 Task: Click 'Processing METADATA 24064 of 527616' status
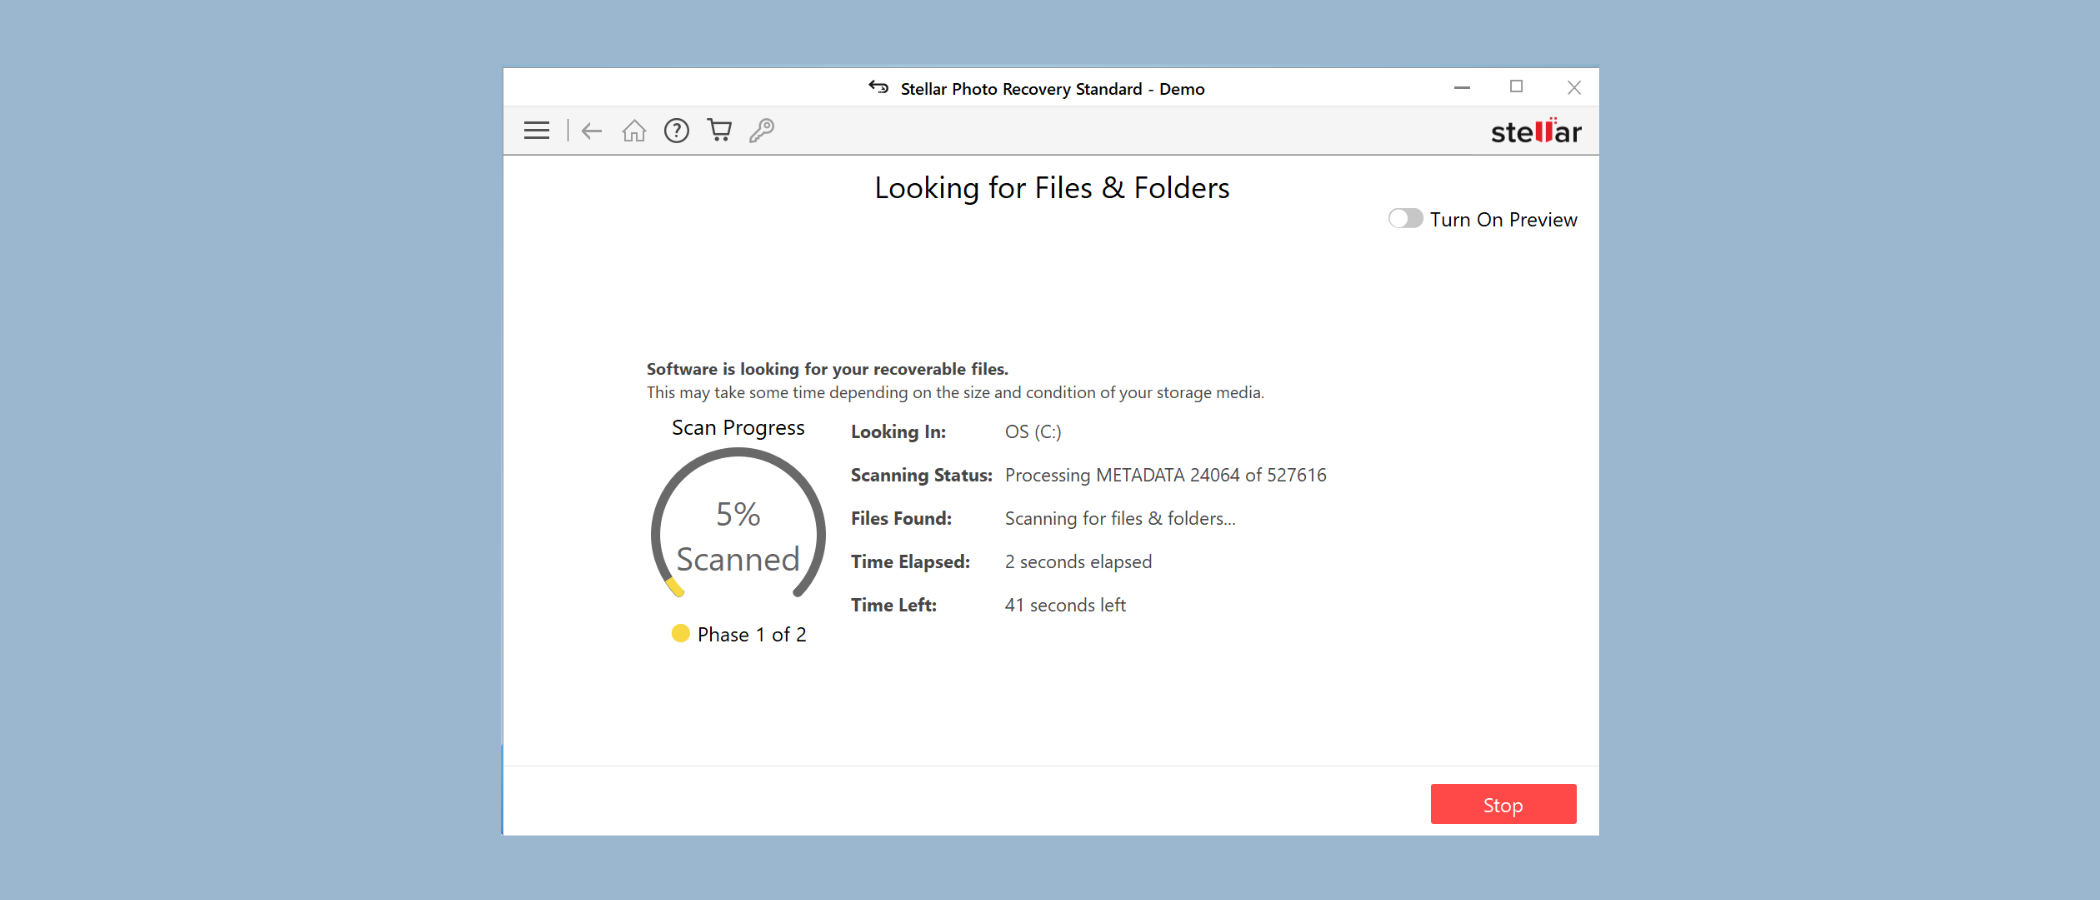pos(1166,475)
